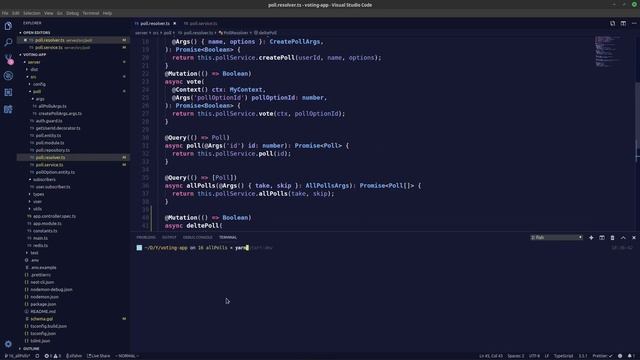Screen dimensions: 640x360
Task: Click the TypeScript language mode indicator
Action: click(563, 356)
